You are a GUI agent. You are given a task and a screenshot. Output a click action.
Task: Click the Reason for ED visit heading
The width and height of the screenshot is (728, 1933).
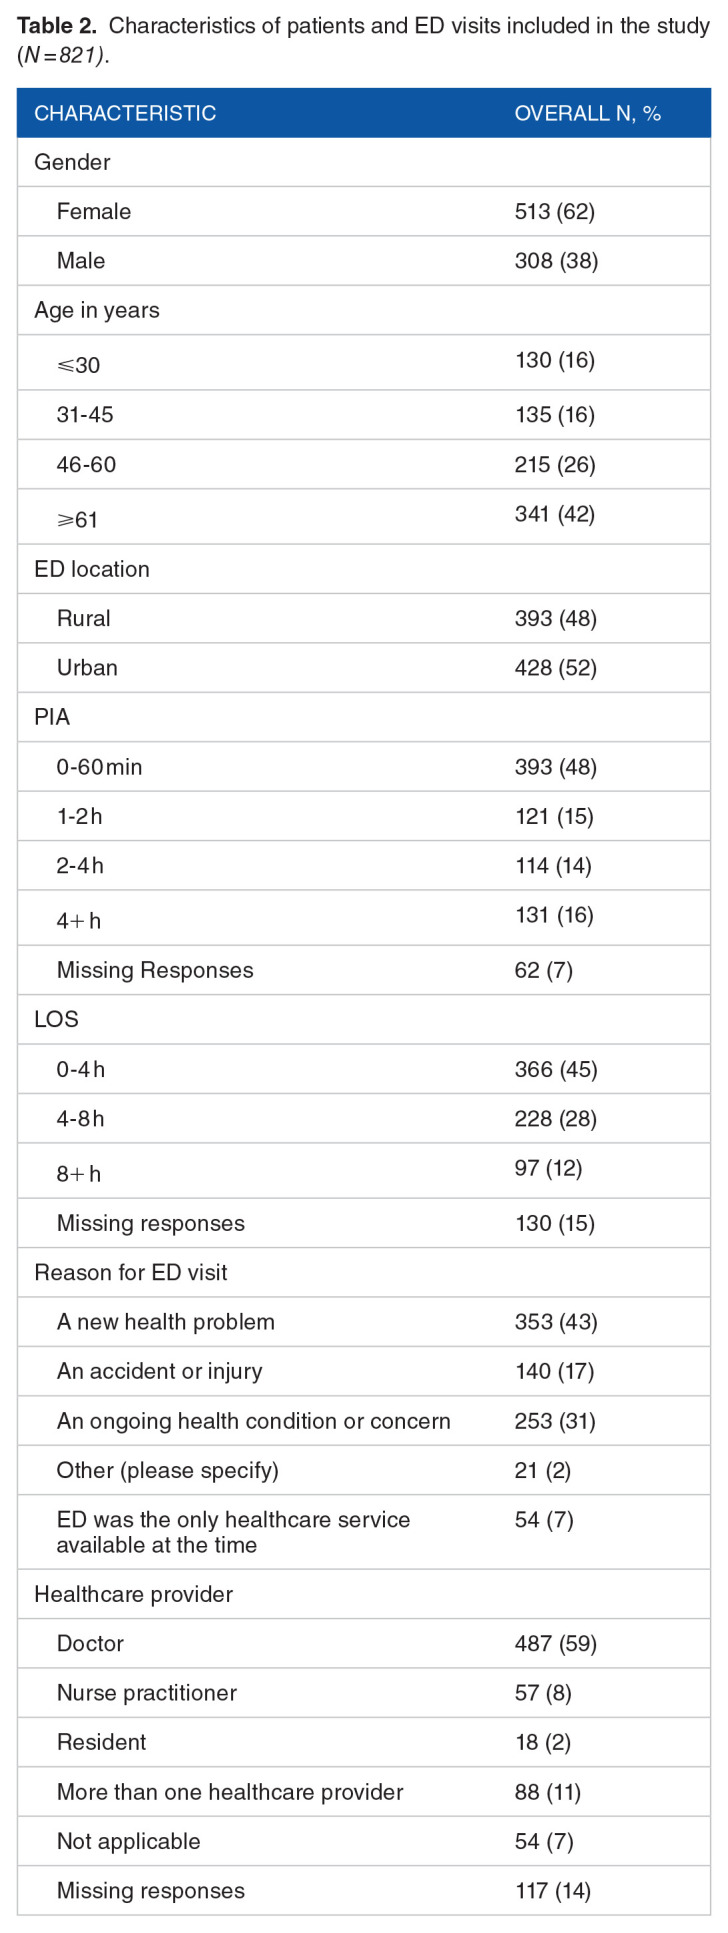(131, 1273)
